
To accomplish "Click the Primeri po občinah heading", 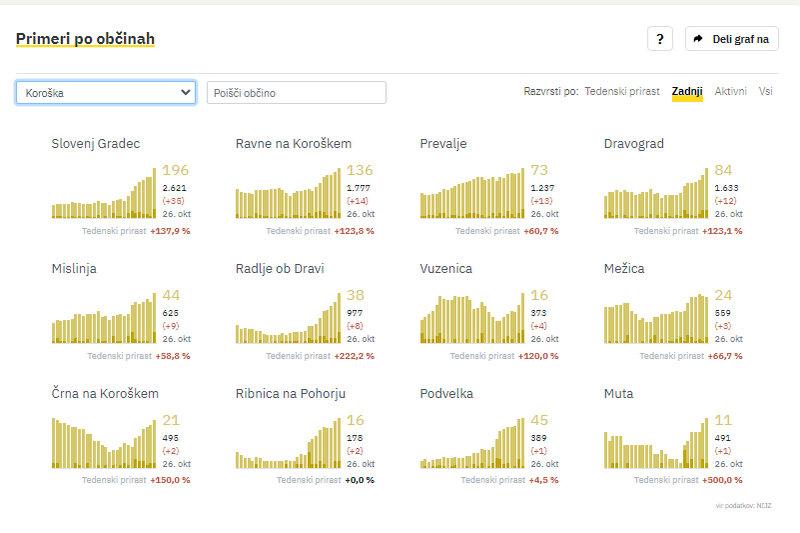I will 85,39.
